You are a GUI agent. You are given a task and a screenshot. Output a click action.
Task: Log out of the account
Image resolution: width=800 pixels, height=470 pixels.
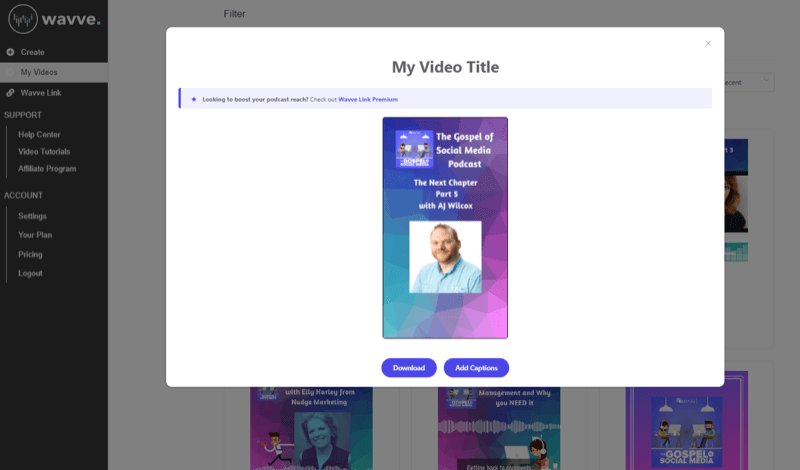click(30, 274)
